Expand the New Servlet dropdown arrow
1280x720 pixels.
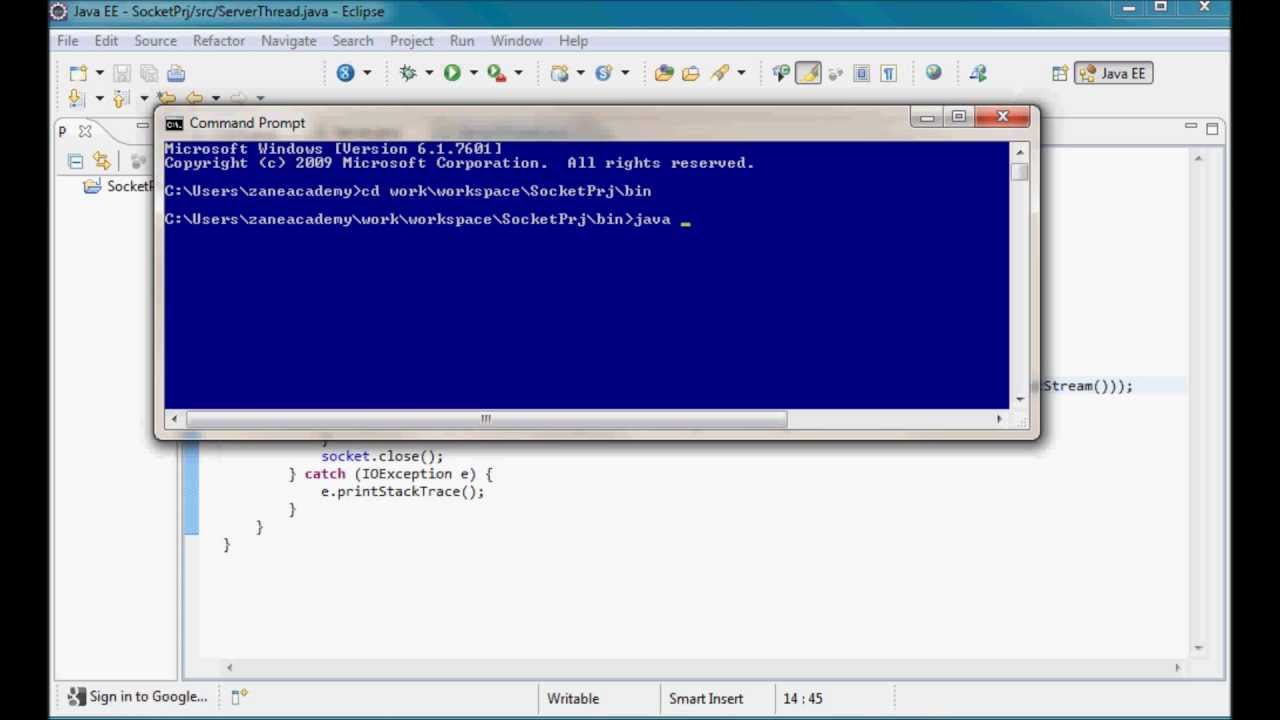[x=625, y=73]
